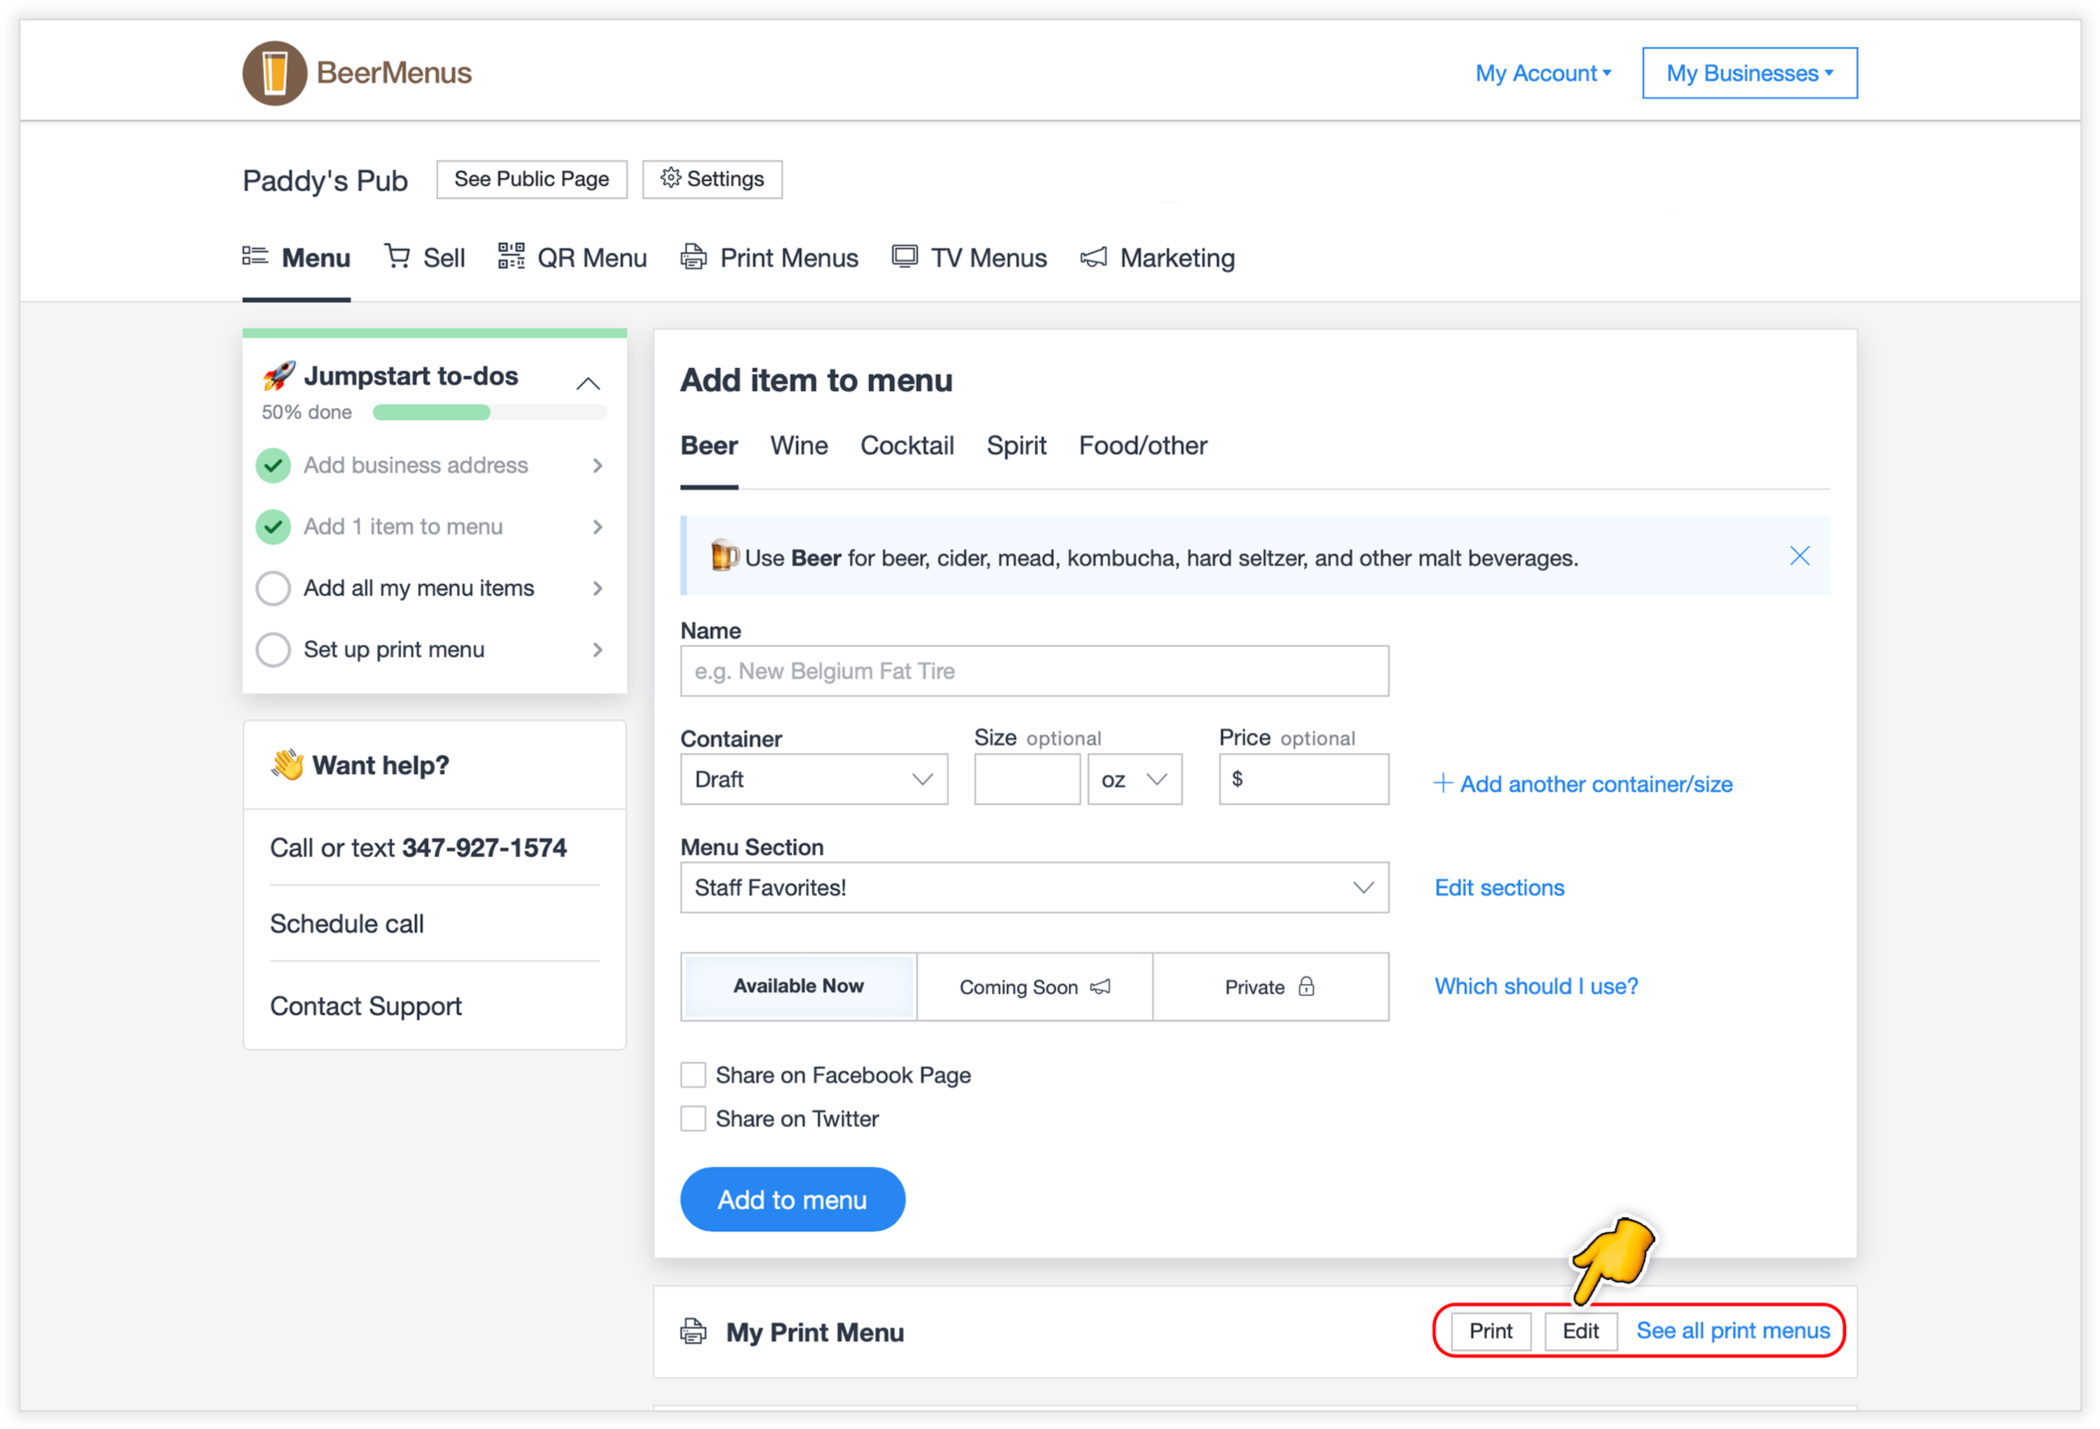
Task: Open the QR Menu icon
Action: [x=511, y=257]
